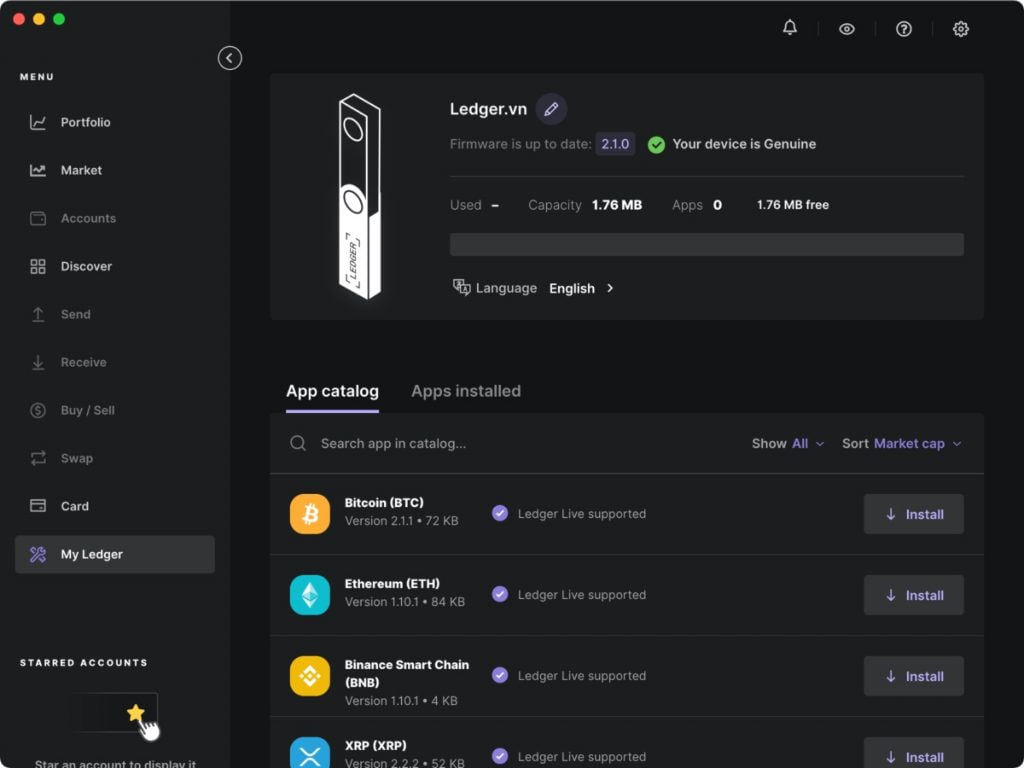Click the Send upward arrow icon

[x=38, y=314]
